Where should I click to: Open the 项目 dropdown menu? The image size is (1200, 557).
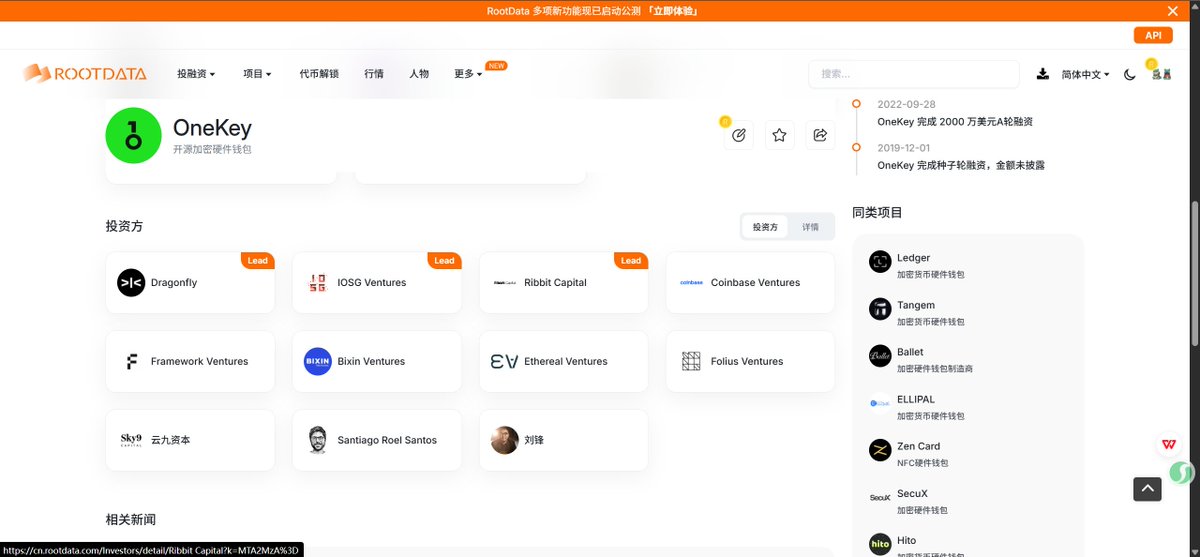point(257,74)
